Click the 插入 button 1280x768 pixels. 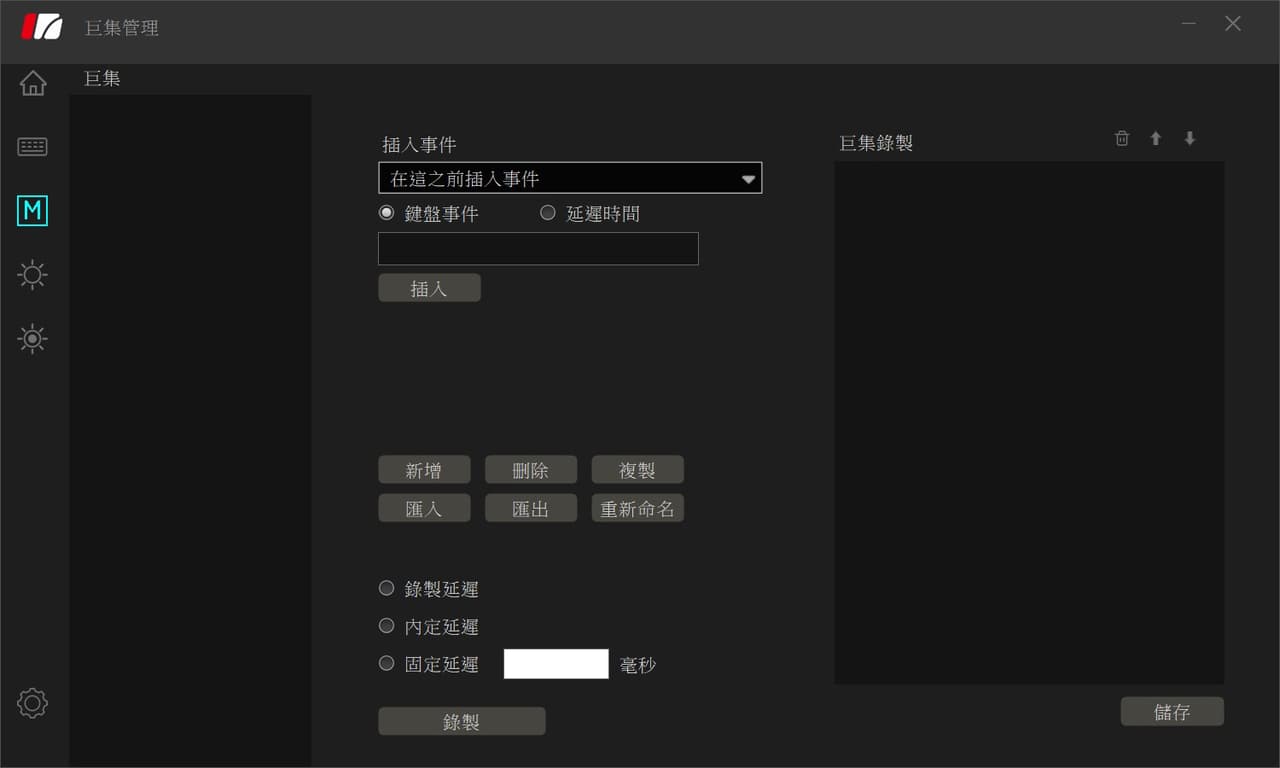point(429,288)
